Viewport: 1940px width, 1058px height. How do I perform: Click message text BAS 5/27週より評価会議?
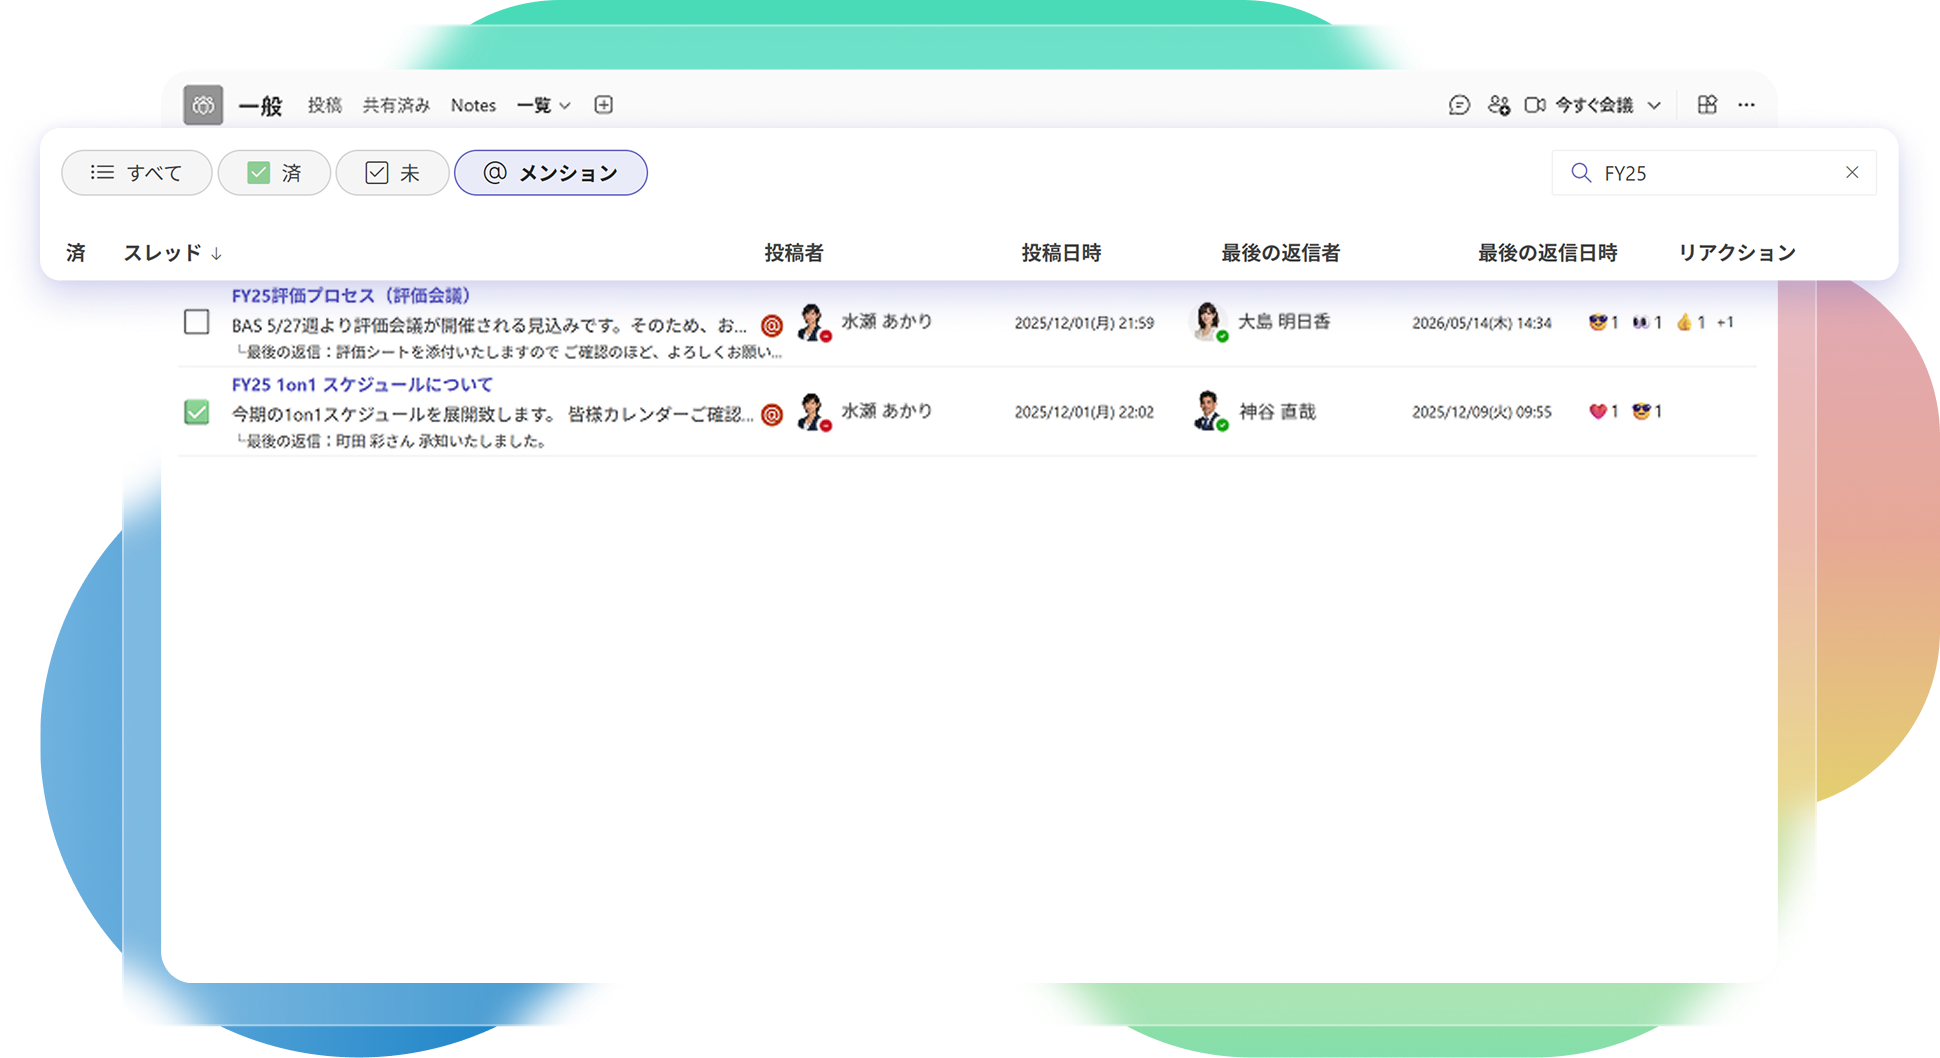pyautogui.click(x=489, y=326)
